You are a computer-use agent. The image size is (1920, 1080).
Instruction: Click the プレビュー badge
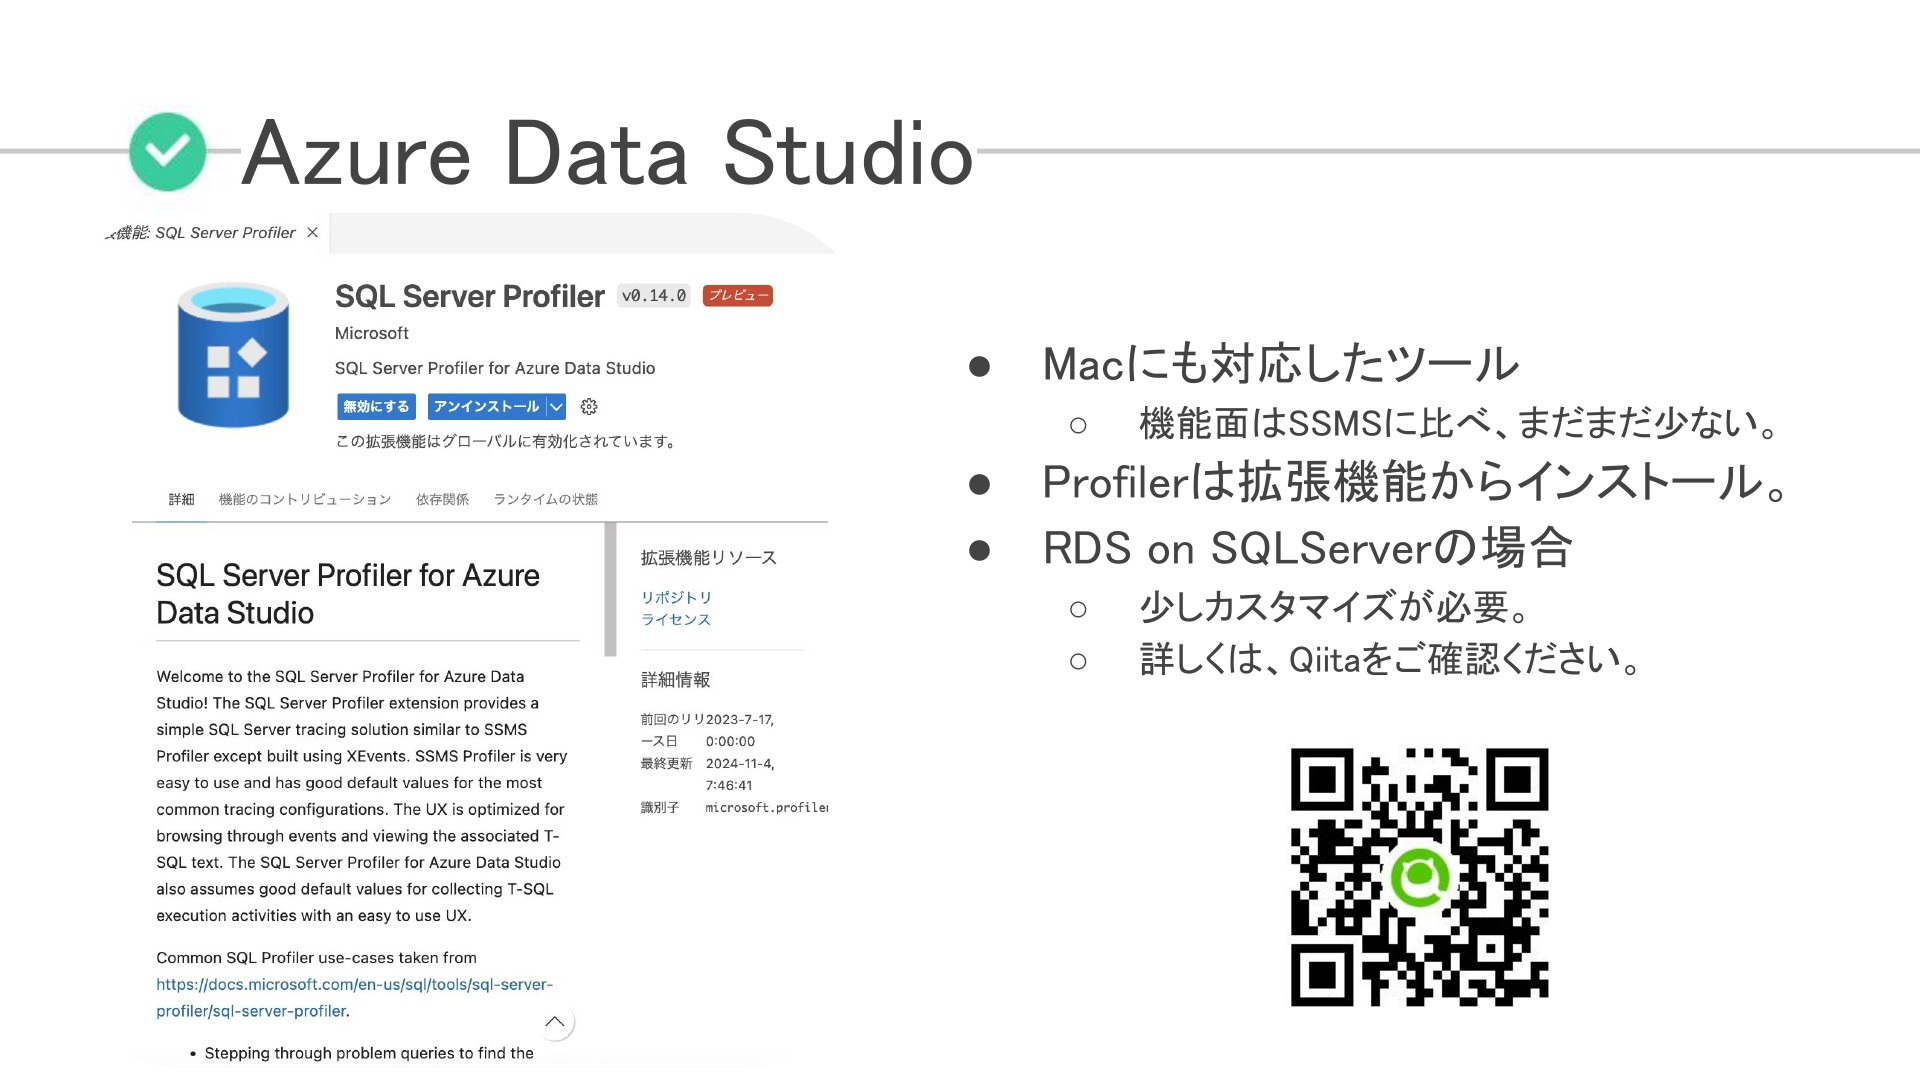click(738, 296)
